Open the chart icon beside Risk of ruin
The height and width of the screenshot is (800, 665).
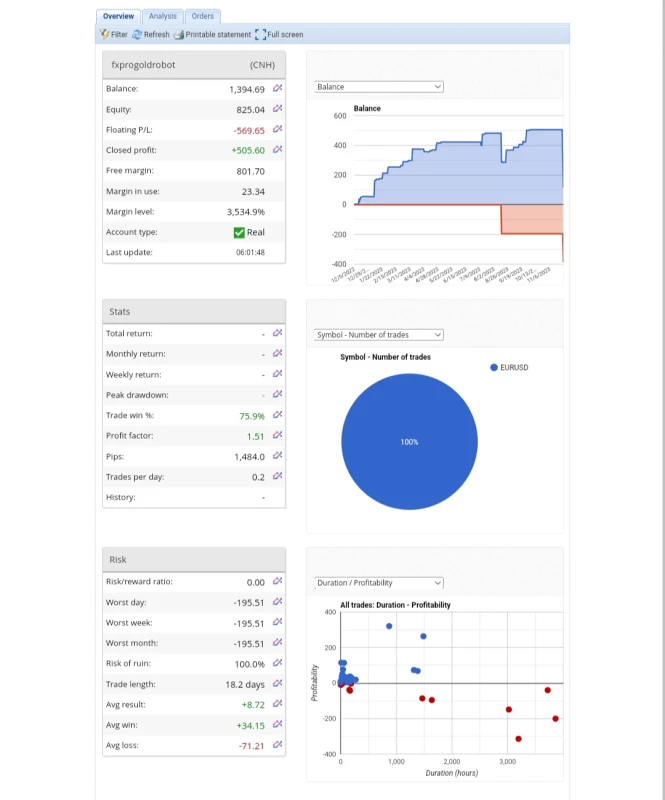pyautogui.click(x=277, y=664)
